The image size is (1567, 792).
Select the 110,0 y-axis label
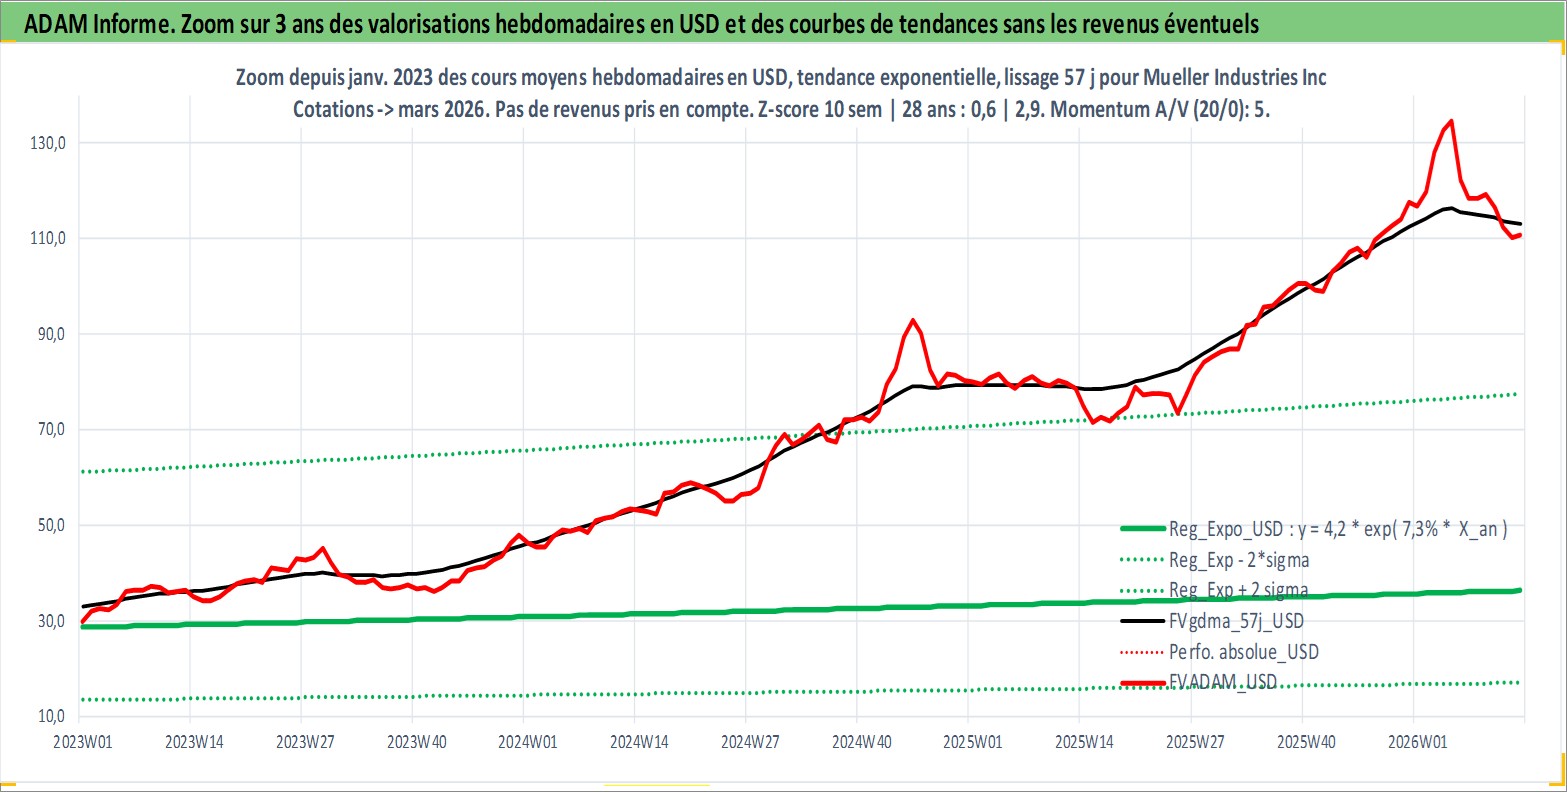tap(49, 238)
